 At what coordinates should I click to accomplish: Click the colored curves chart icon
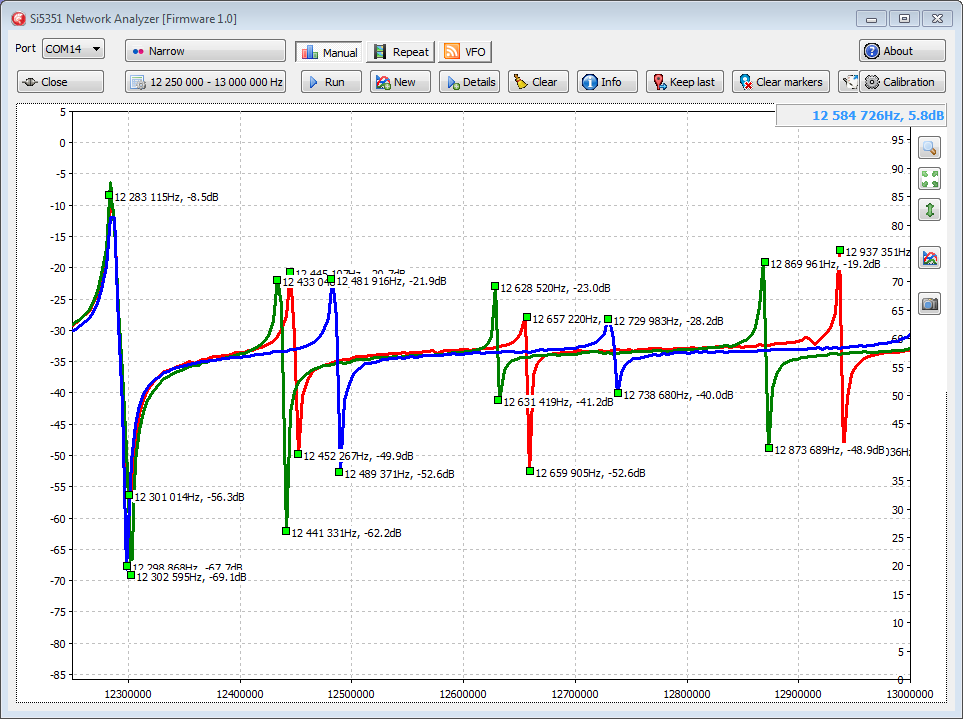tap(930, 258)
